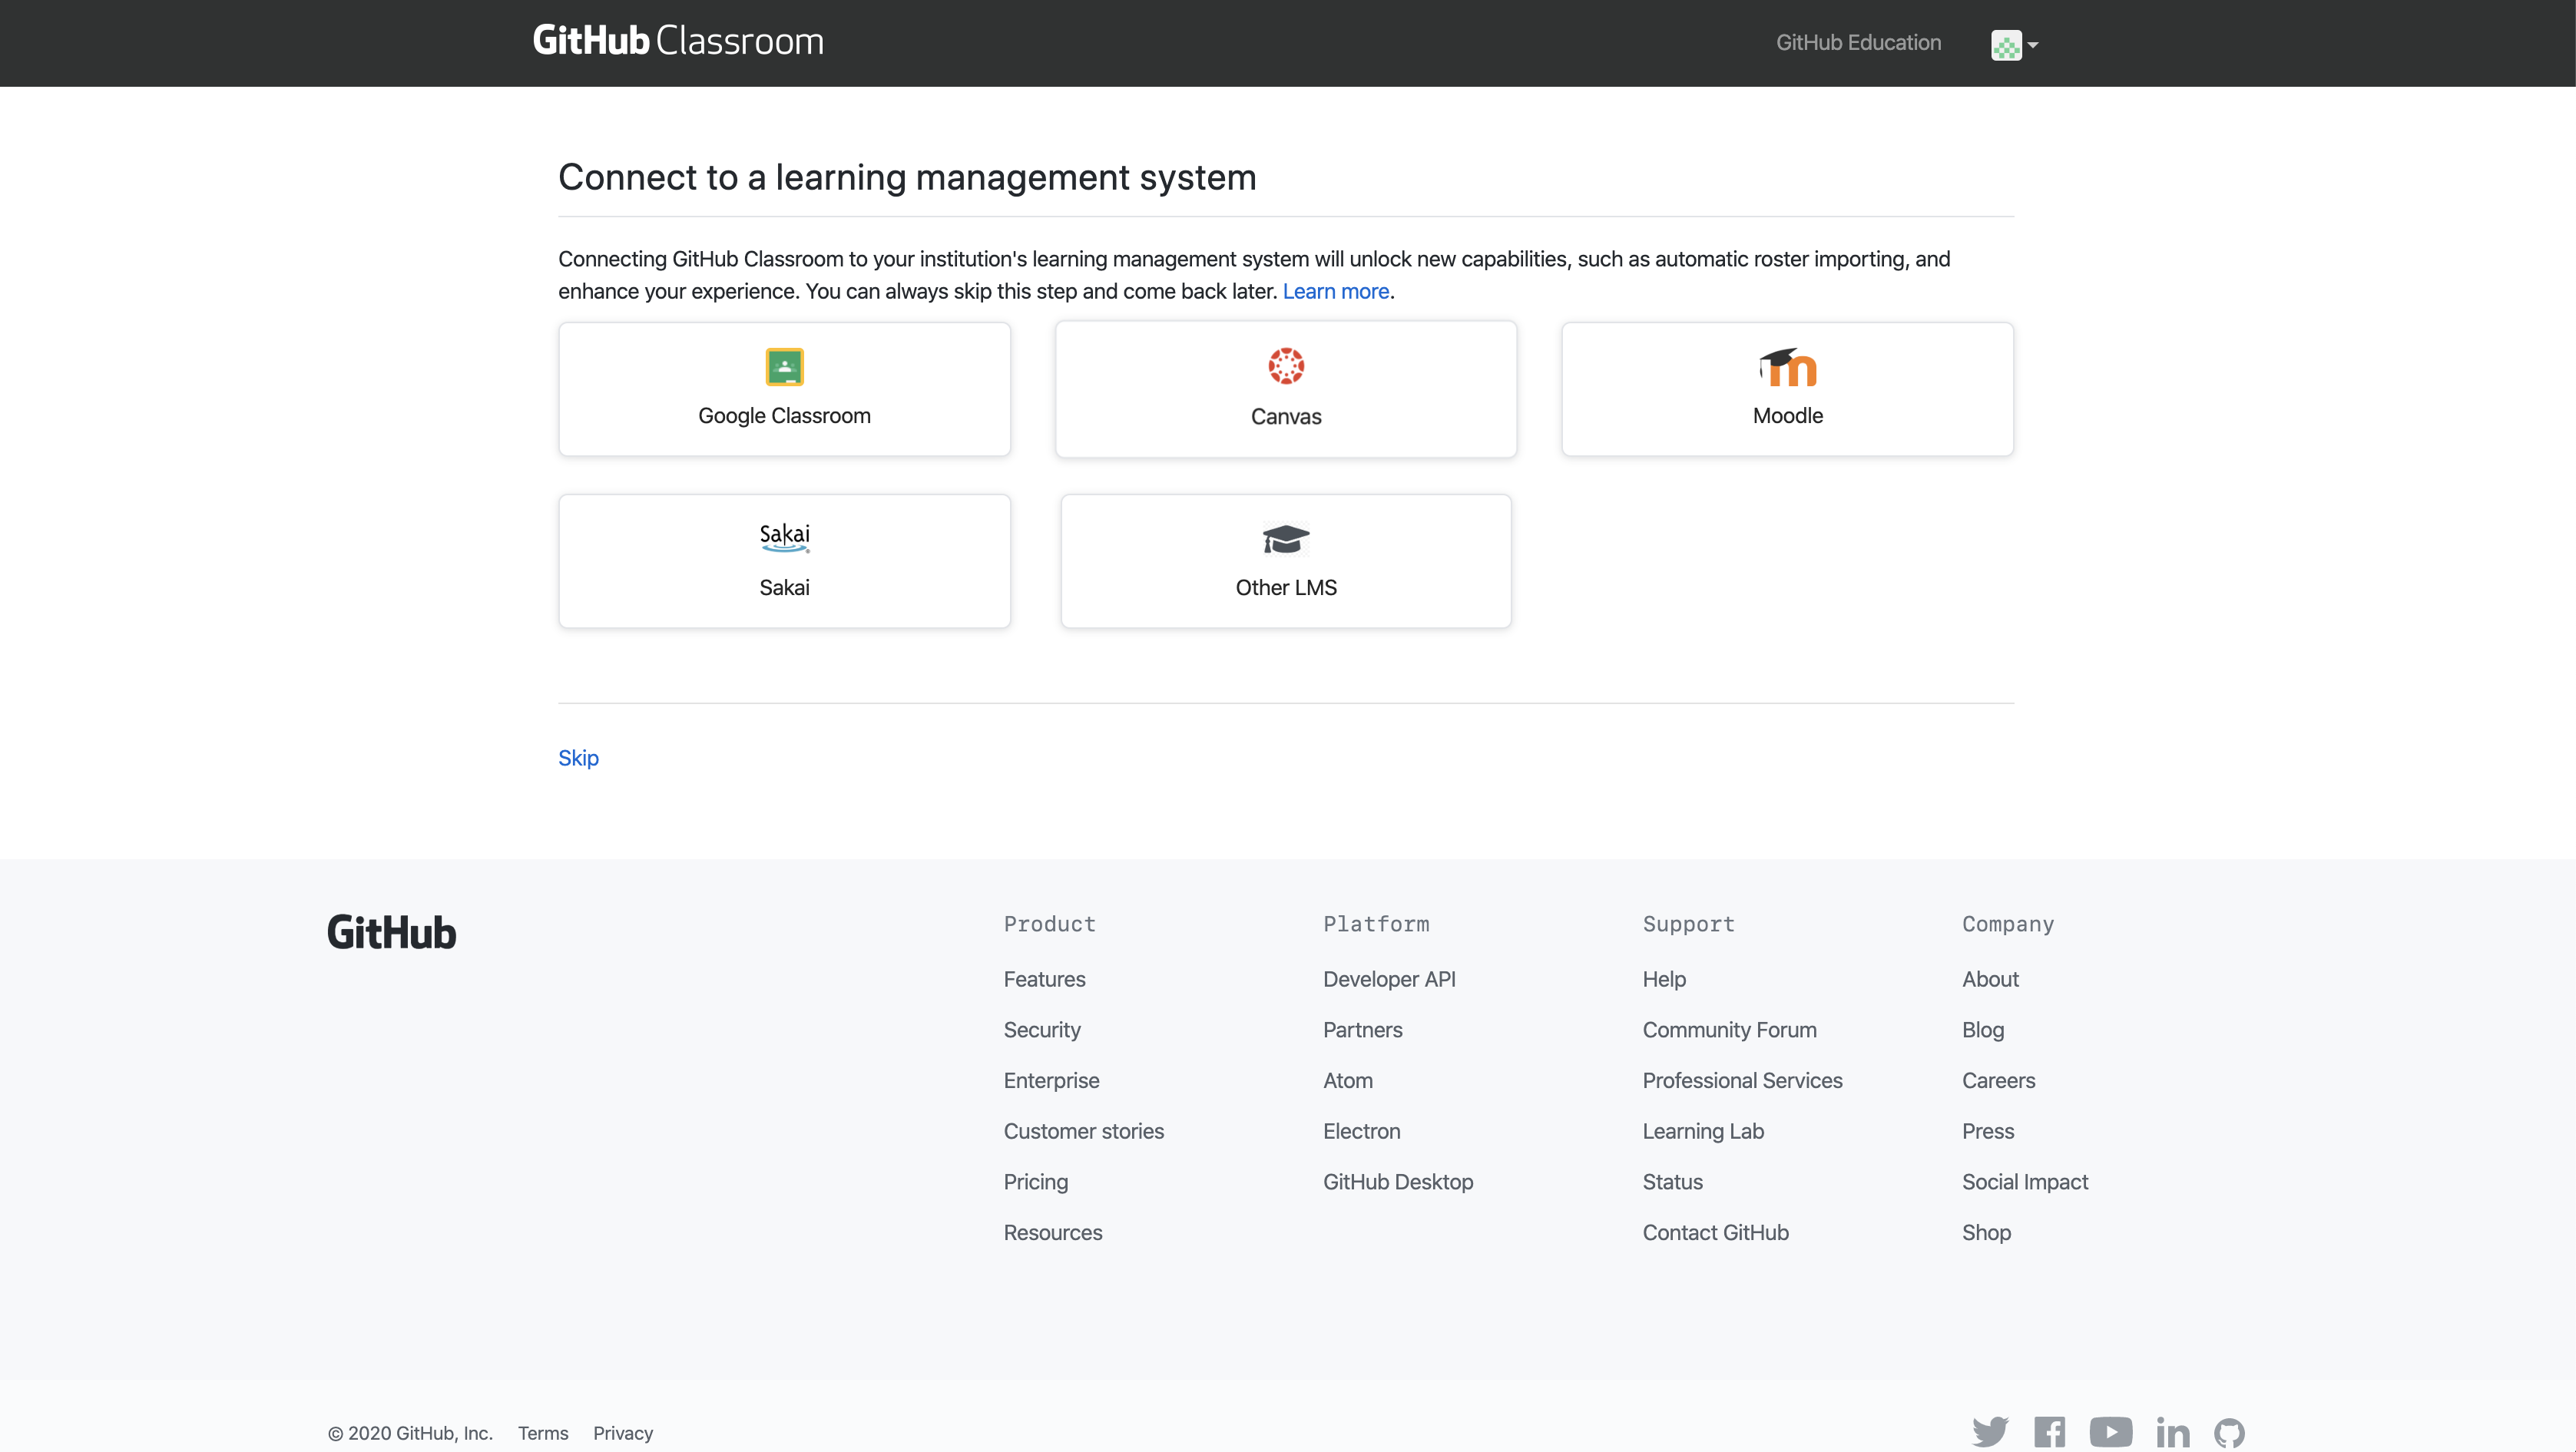Click the Support column heading
The height and width of the screenshot is (1452, 2576).
pos(1689,924)
